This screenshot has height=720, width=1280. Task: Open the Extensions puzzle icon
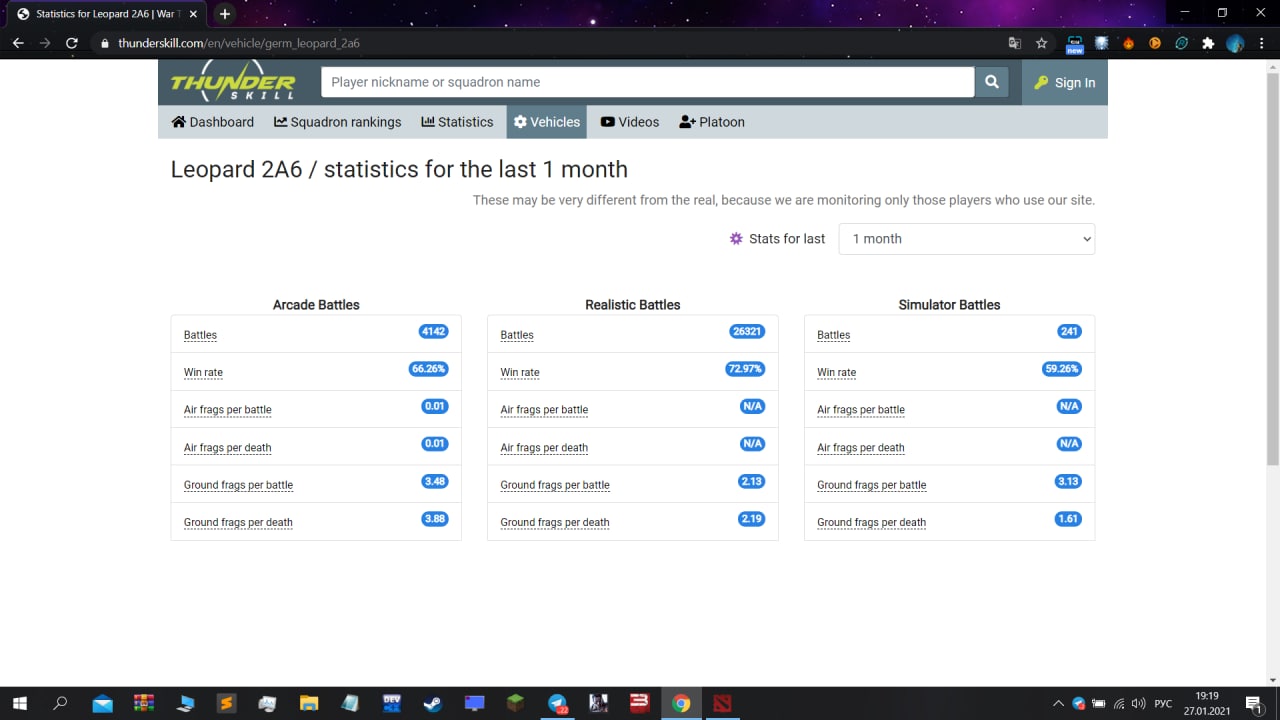[1208, 43]
